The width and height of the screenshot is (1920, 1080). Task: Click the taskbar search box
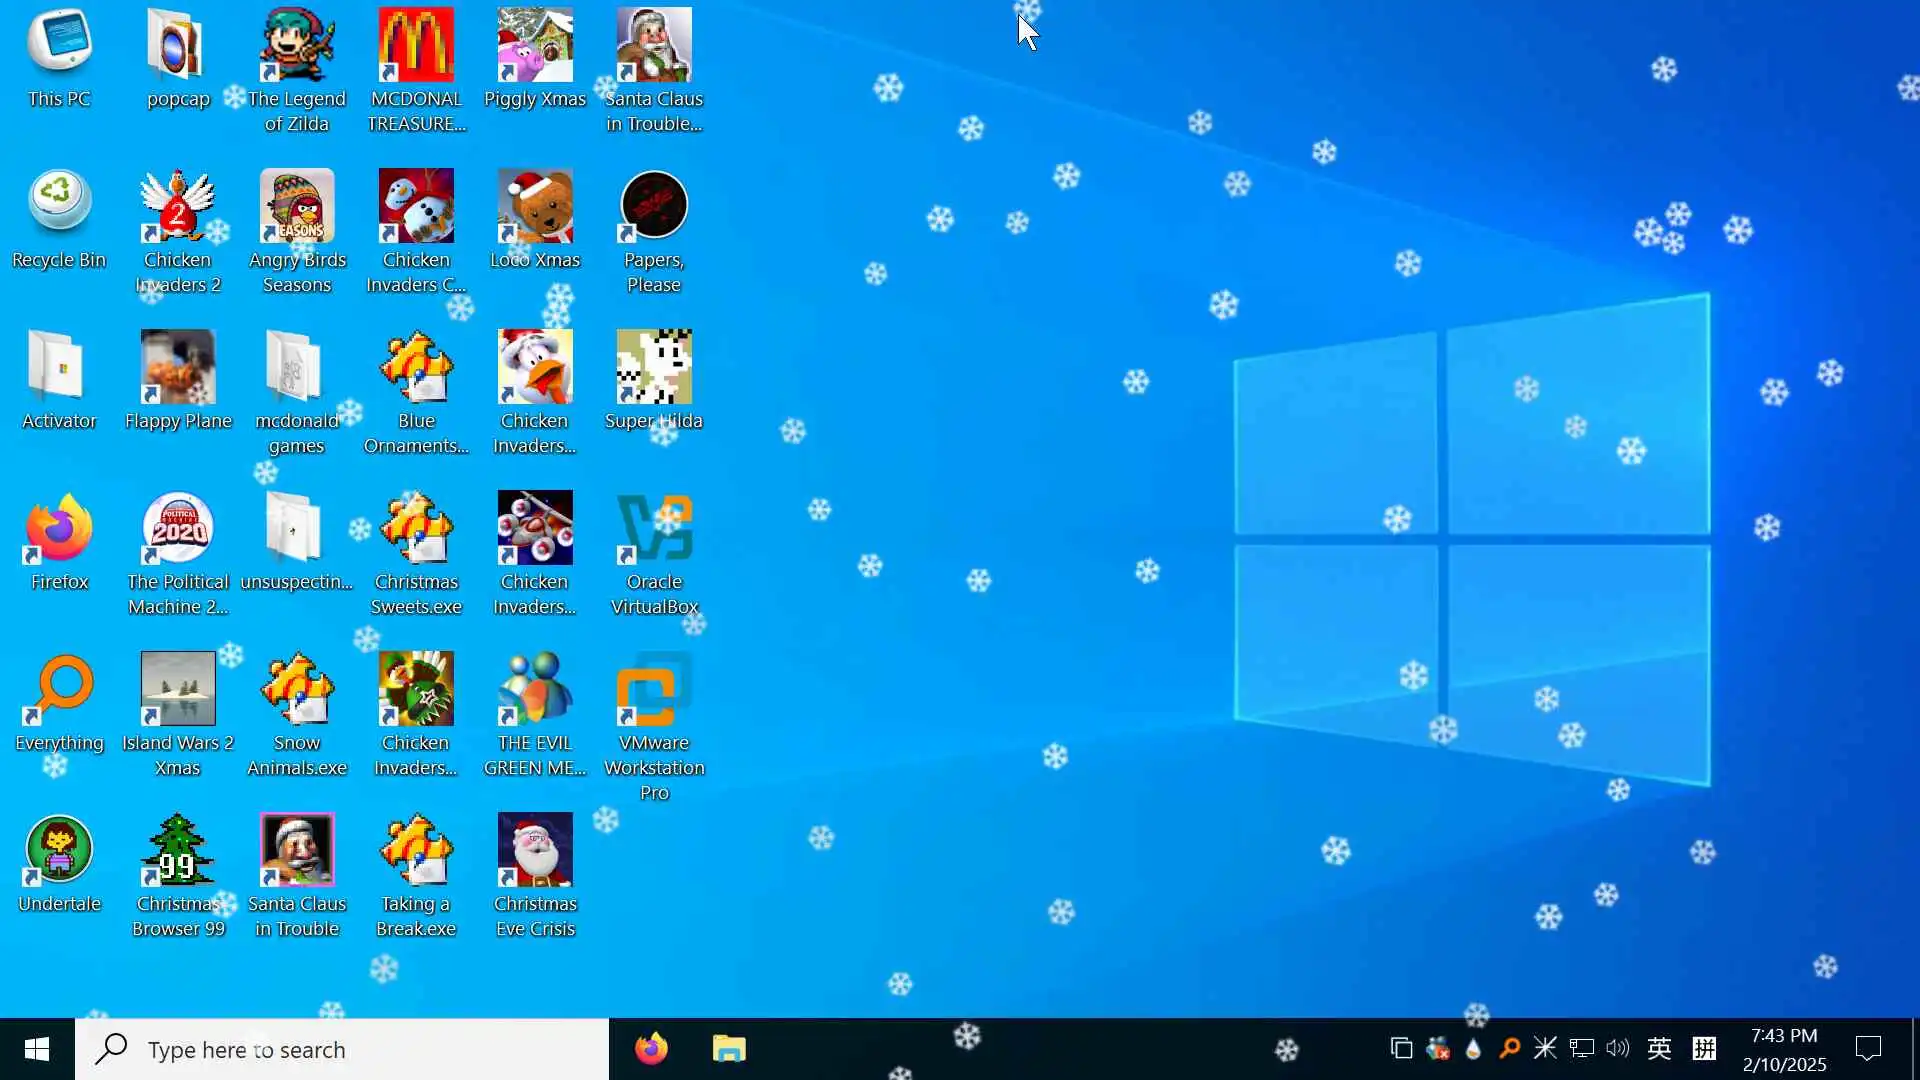(x=342, y=1049)
